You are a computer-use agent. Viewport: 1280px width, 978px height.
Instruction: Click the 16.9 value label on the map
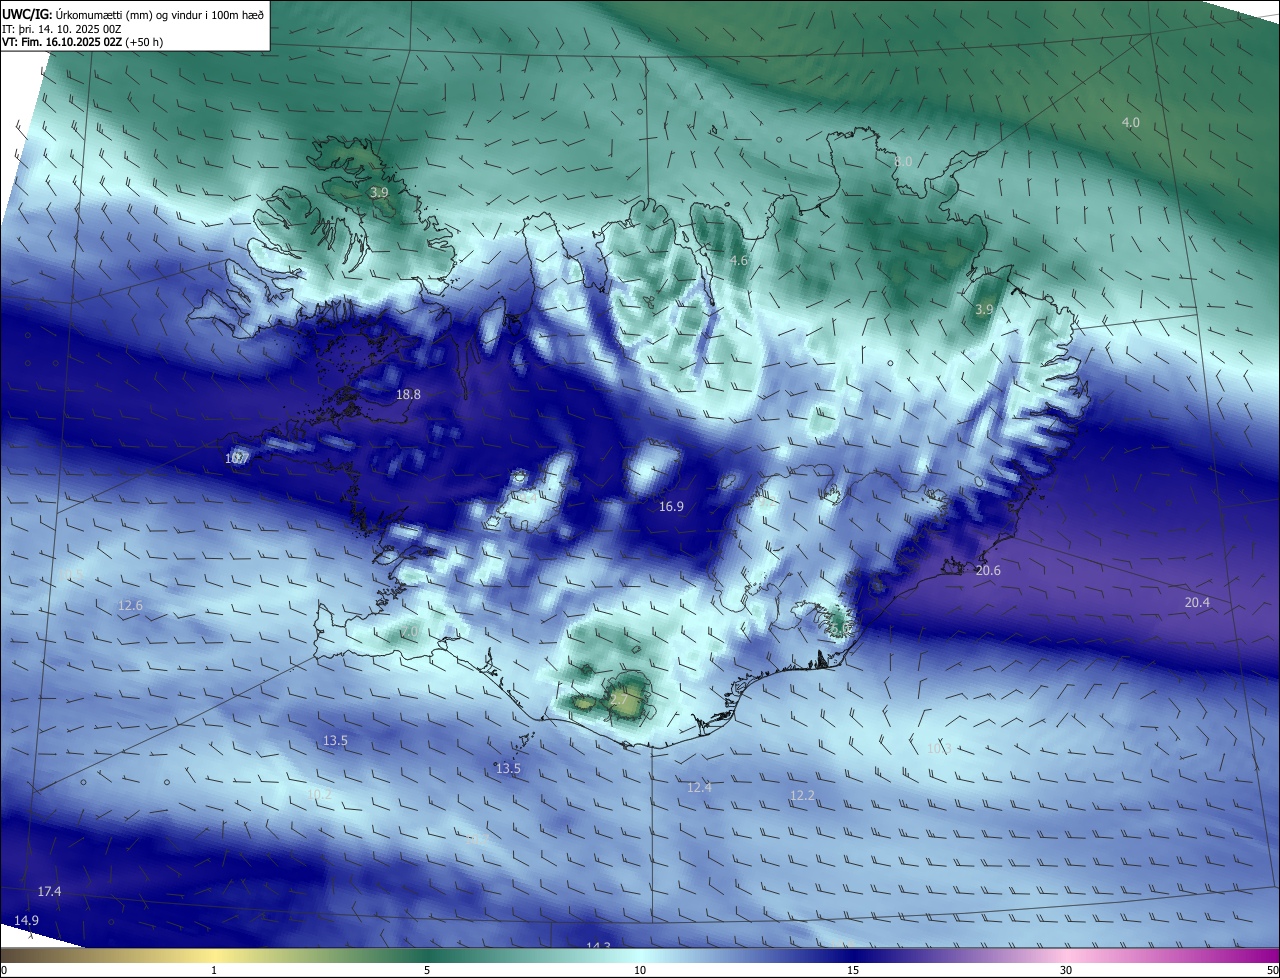(671, 507)
